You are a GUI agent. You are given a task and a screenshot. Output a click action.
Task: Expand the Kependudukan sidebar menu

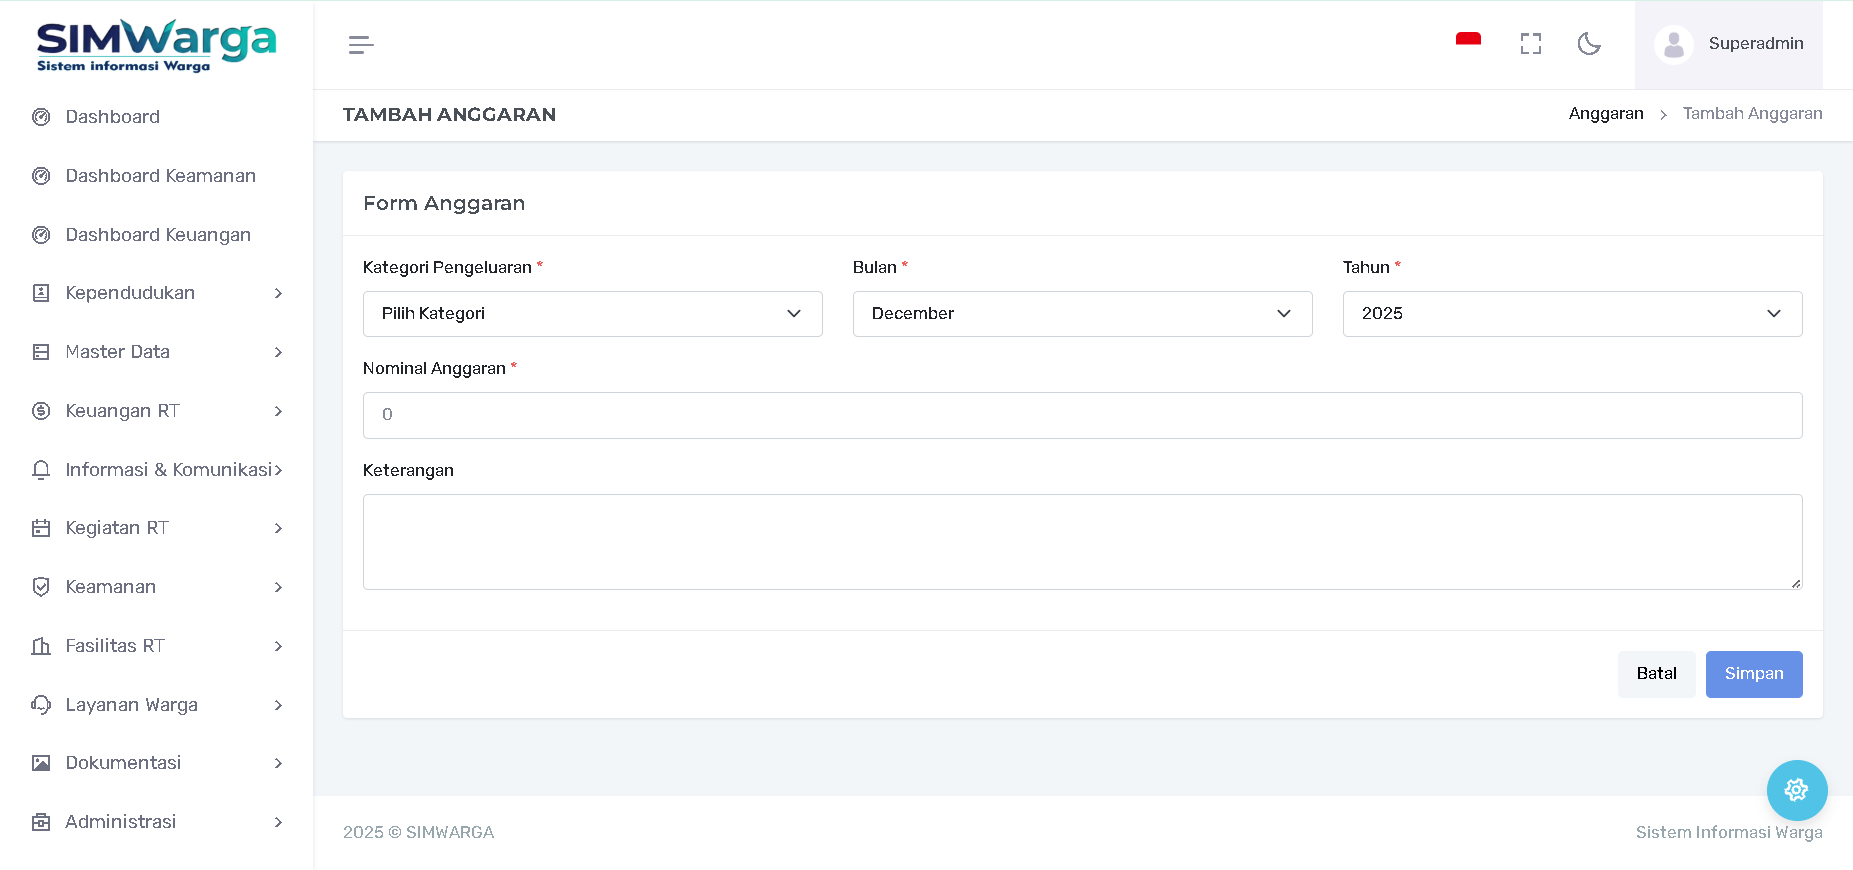pos(157,293)
